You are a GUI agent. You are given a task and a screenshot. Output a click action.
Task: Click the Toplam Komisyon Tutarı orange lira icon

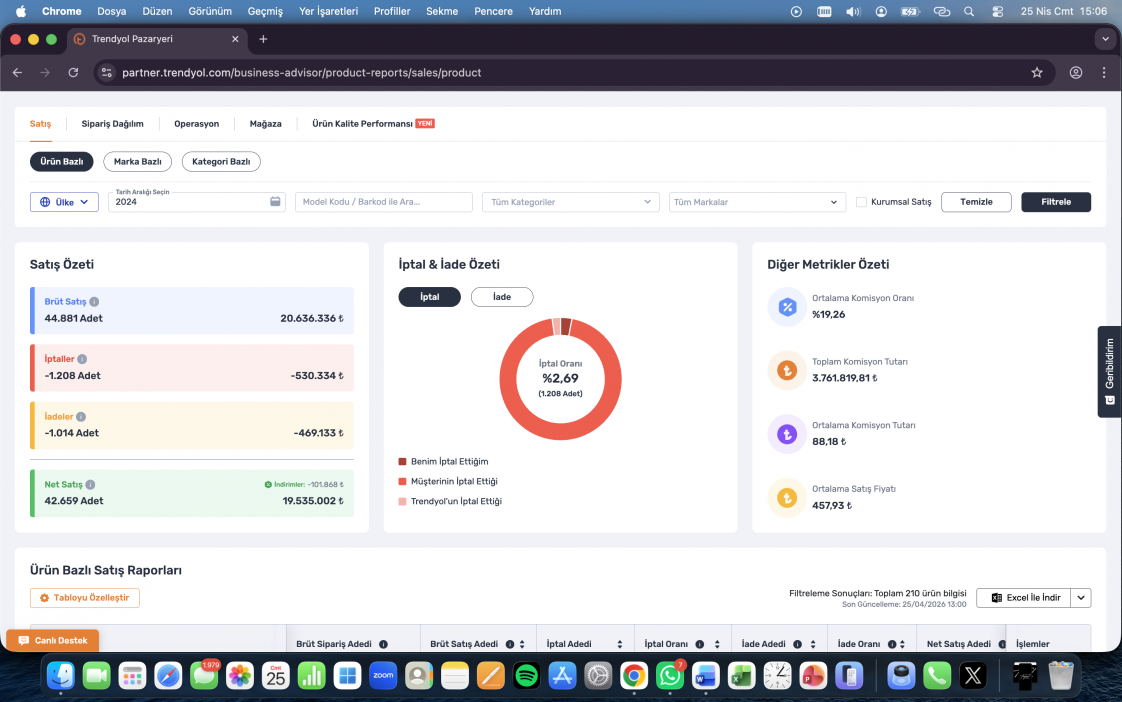787,371
